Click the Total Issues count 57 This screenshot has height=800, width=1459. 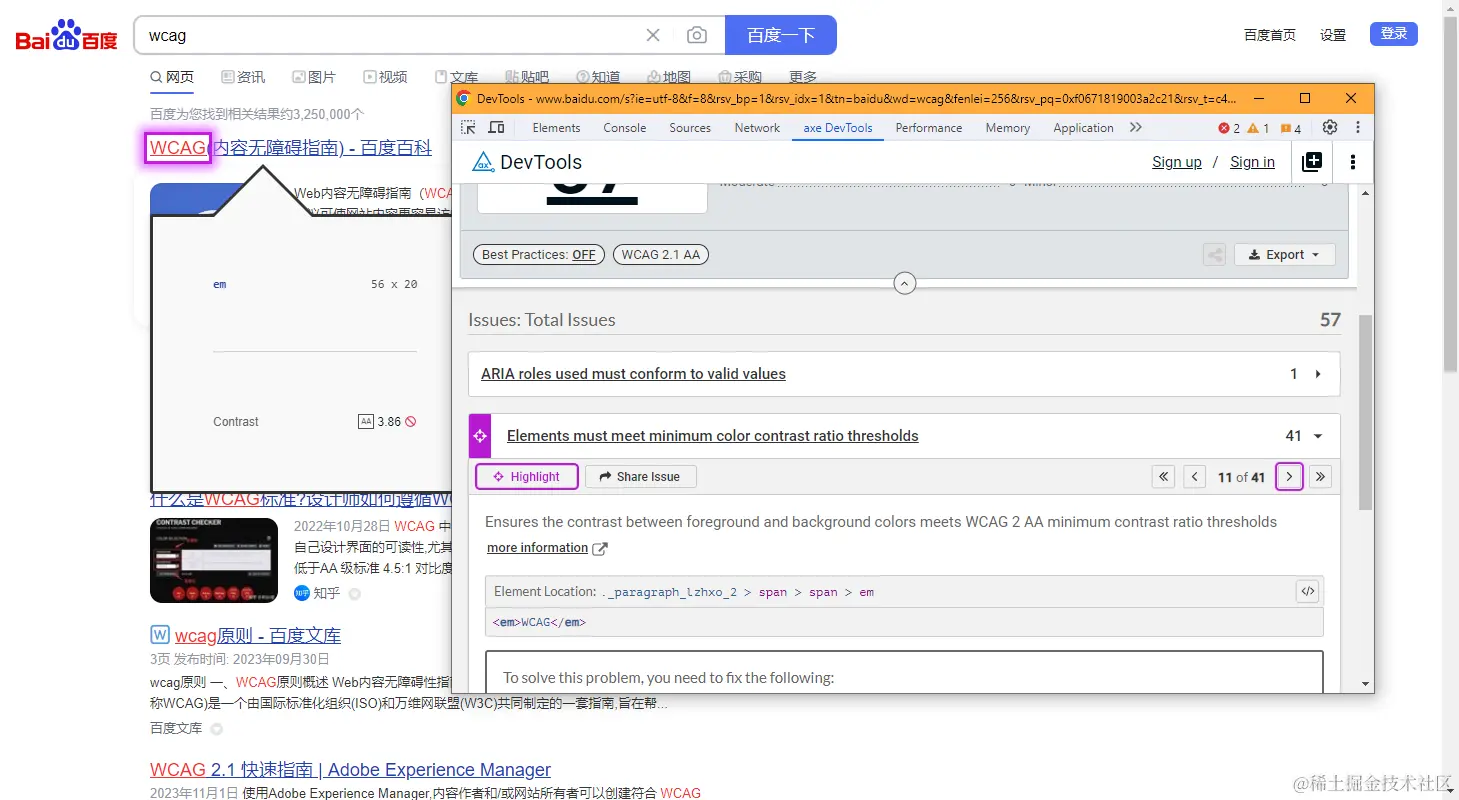click(1330, 320)
